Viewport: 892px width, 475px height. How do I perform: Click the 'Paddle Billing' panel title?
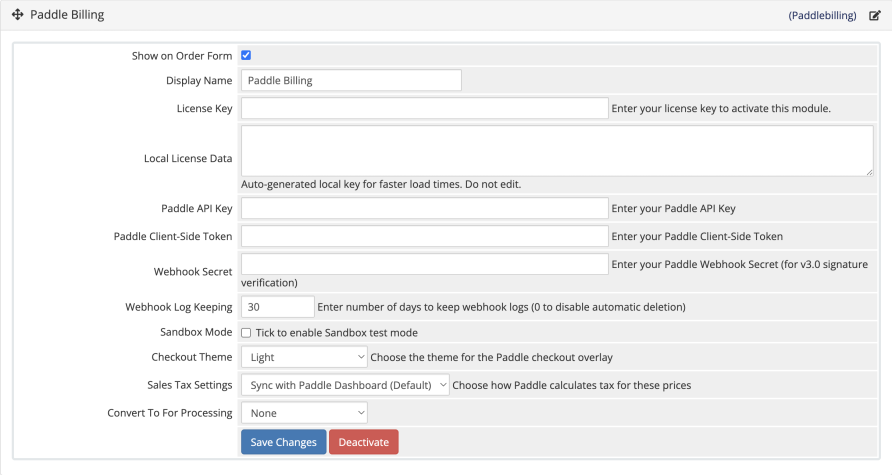[x=67, y=15]
